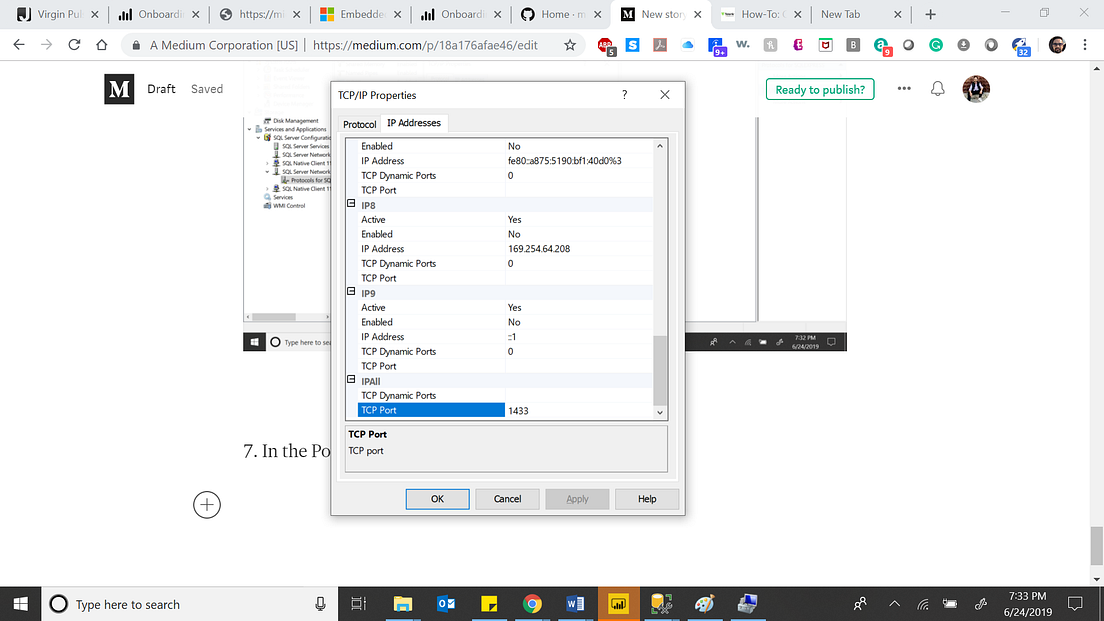Screen dimensions: 1104x621
Task: Open Outlook from the taskbar
Action: pos(446,603)
